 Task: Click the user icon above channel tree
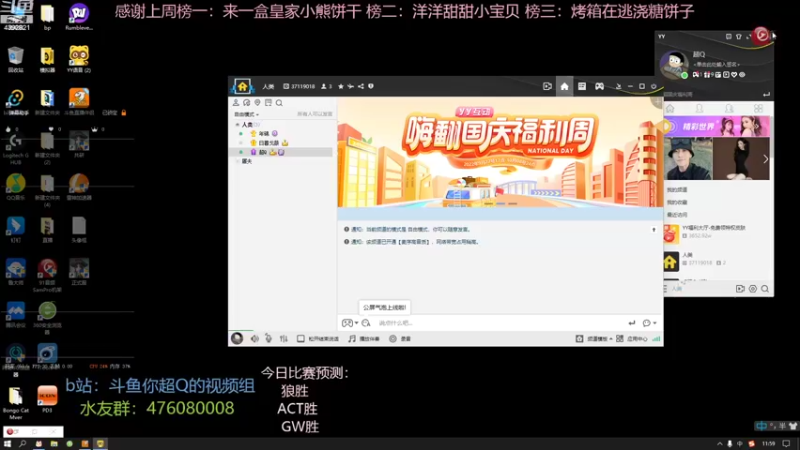[x=236, y=103]
